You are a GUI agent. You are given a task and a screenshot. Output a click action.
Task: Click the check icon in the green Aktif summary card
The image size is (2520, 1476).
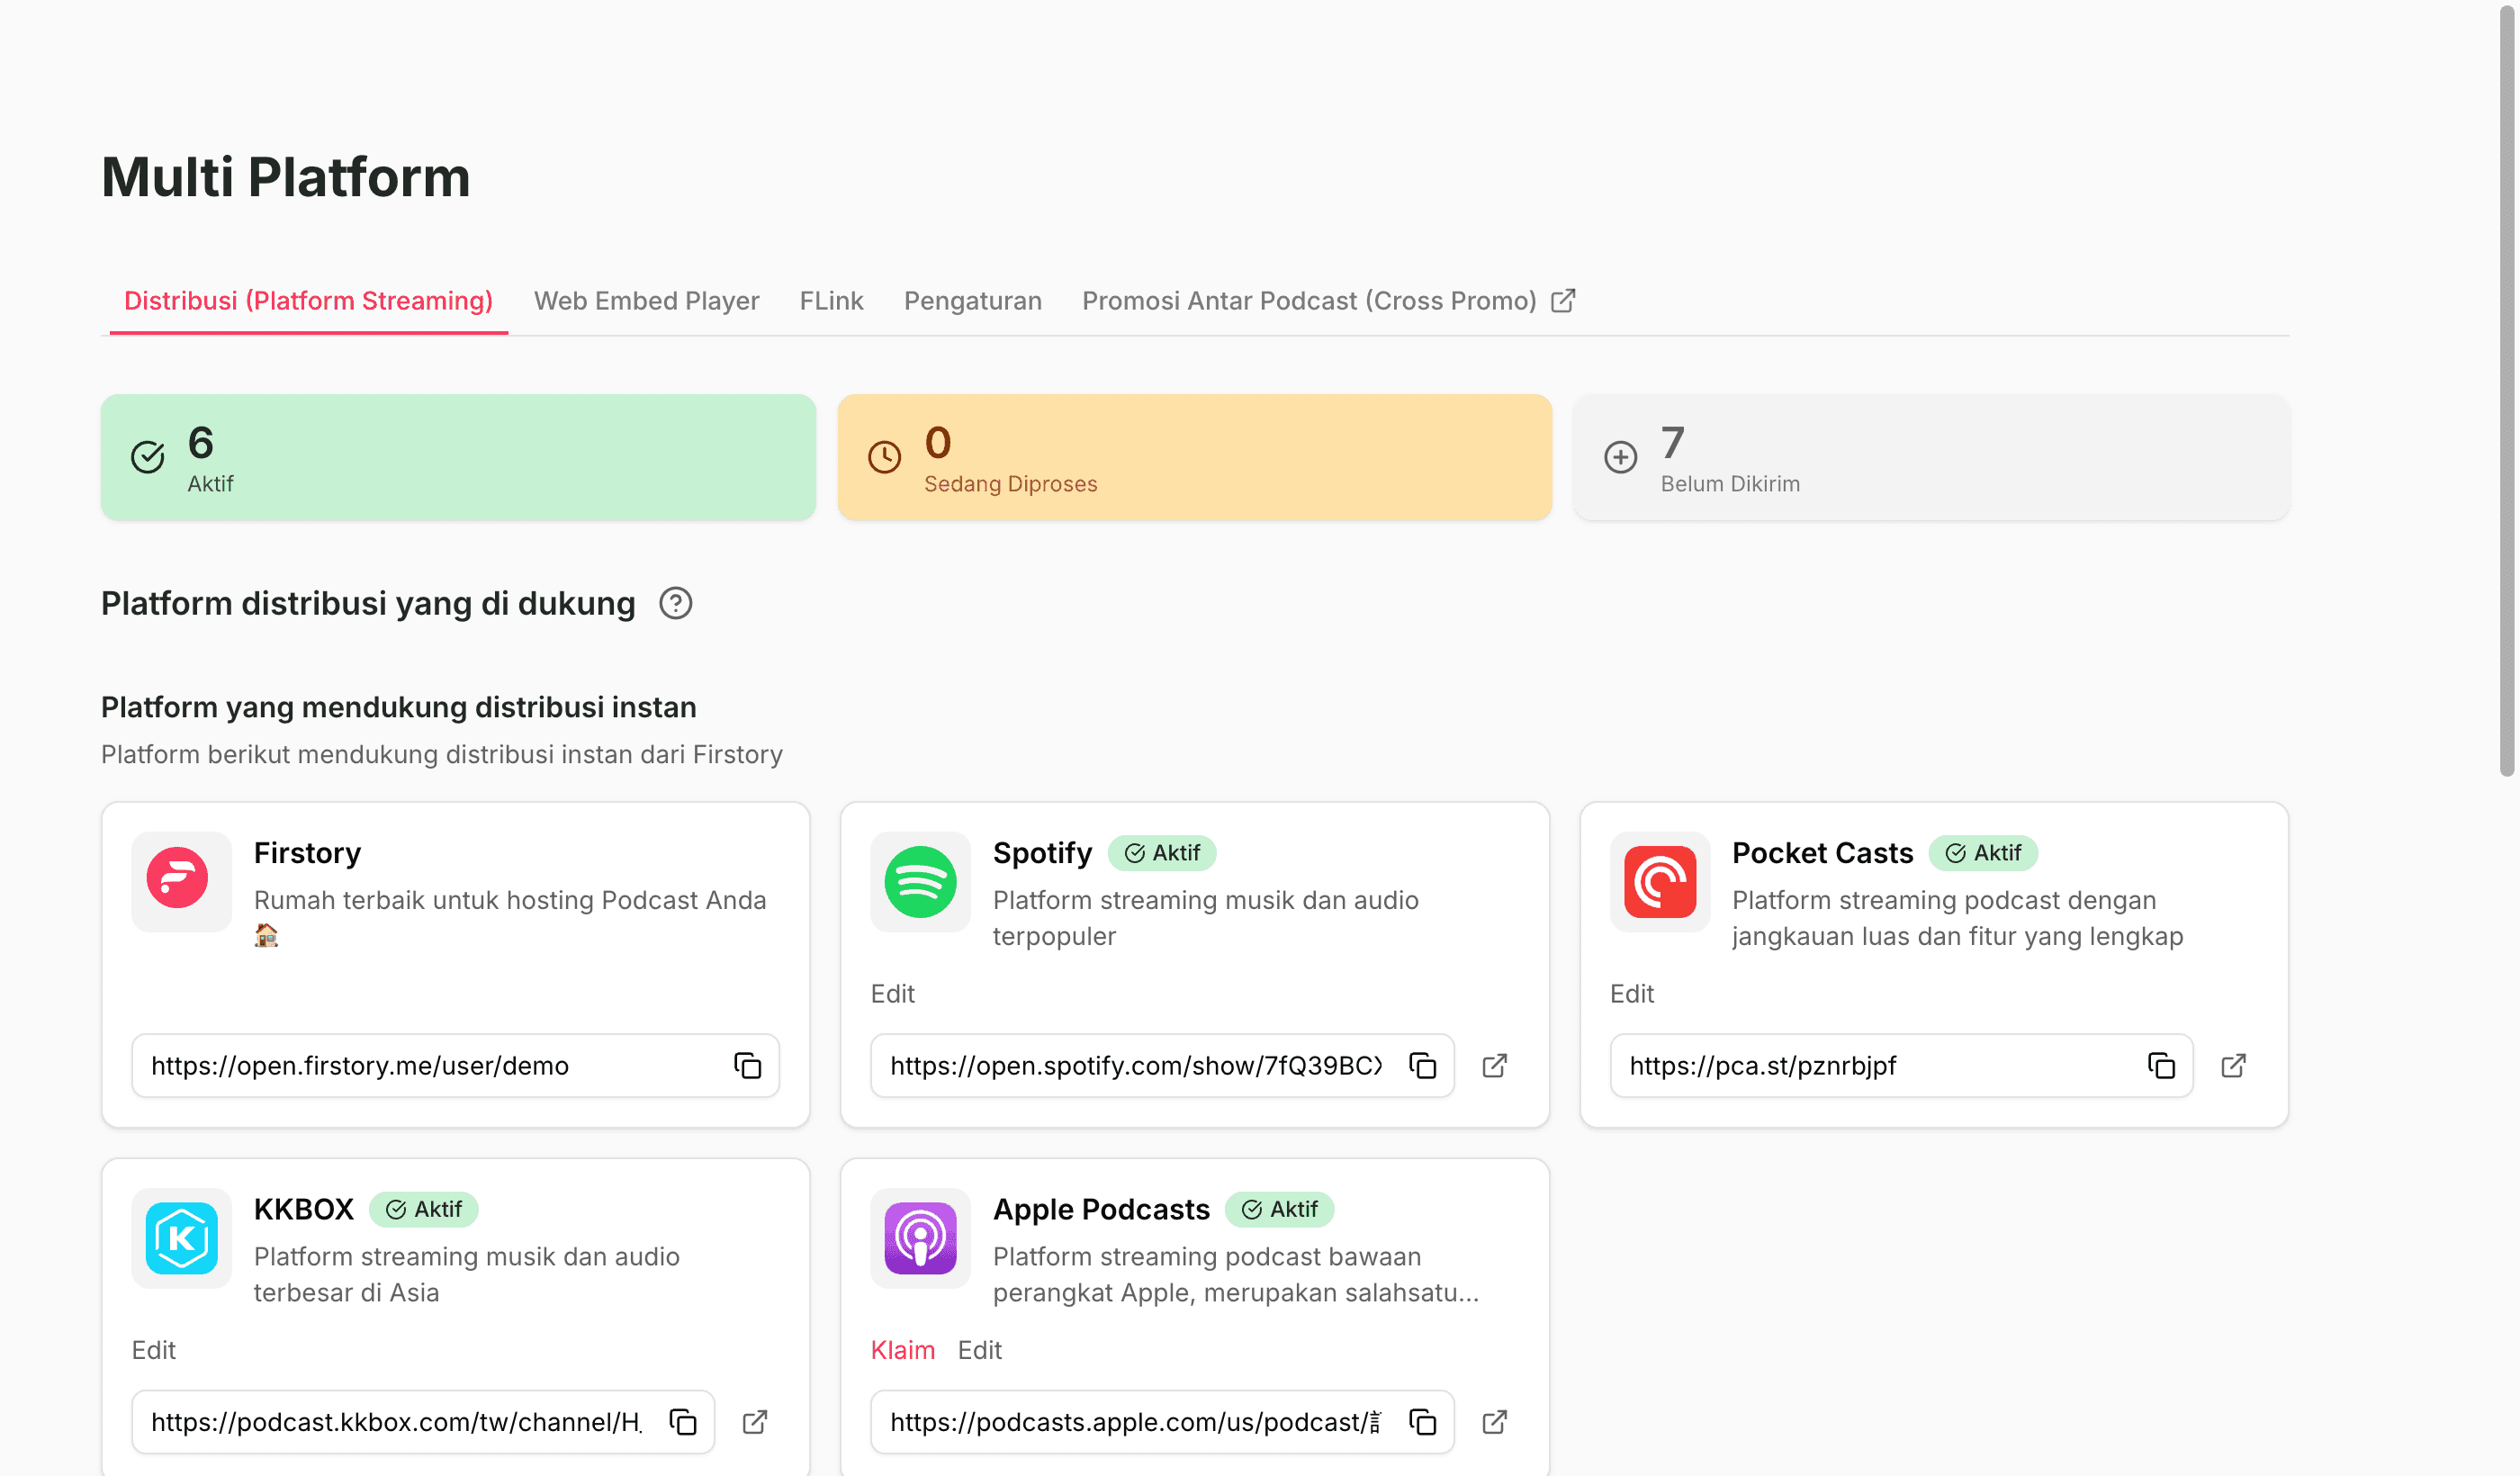(x=148, y=457)
